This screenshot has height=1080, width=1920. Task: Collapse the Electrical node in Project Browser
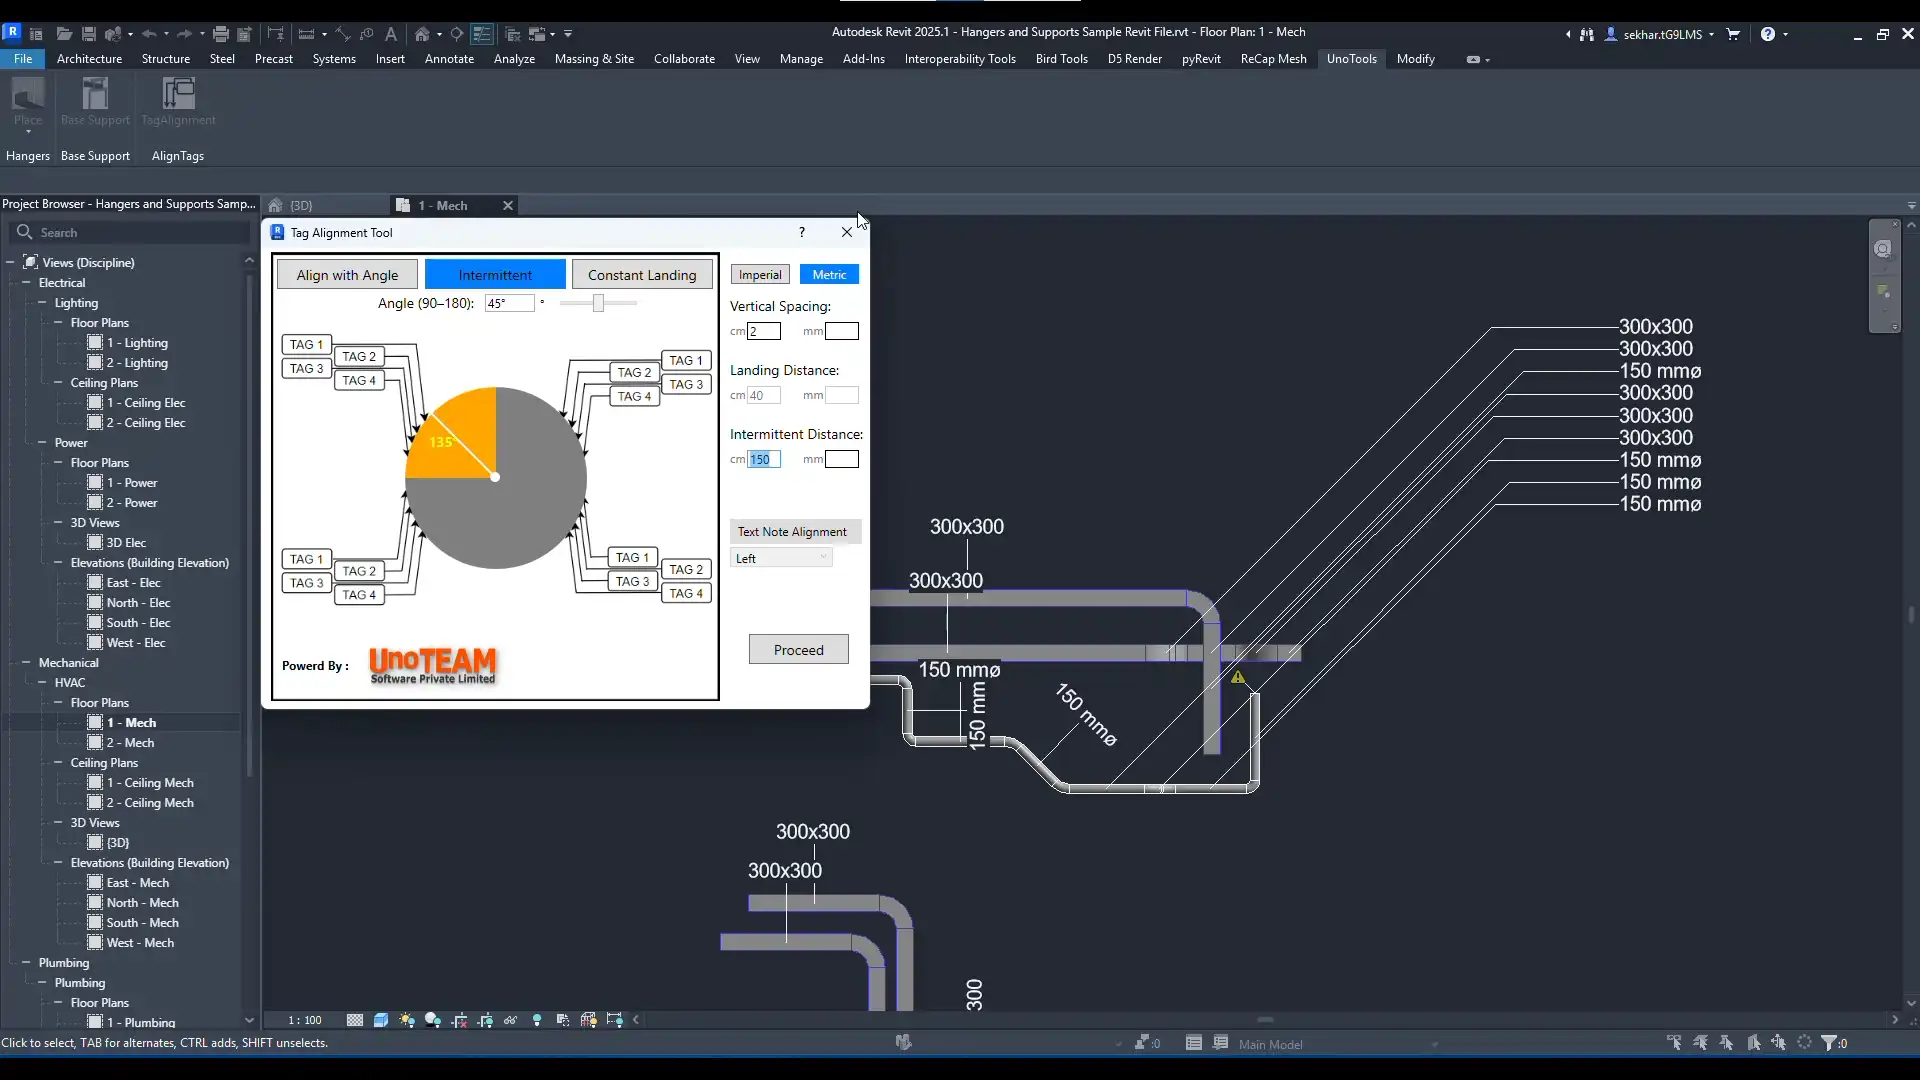[x=26, y=283]
